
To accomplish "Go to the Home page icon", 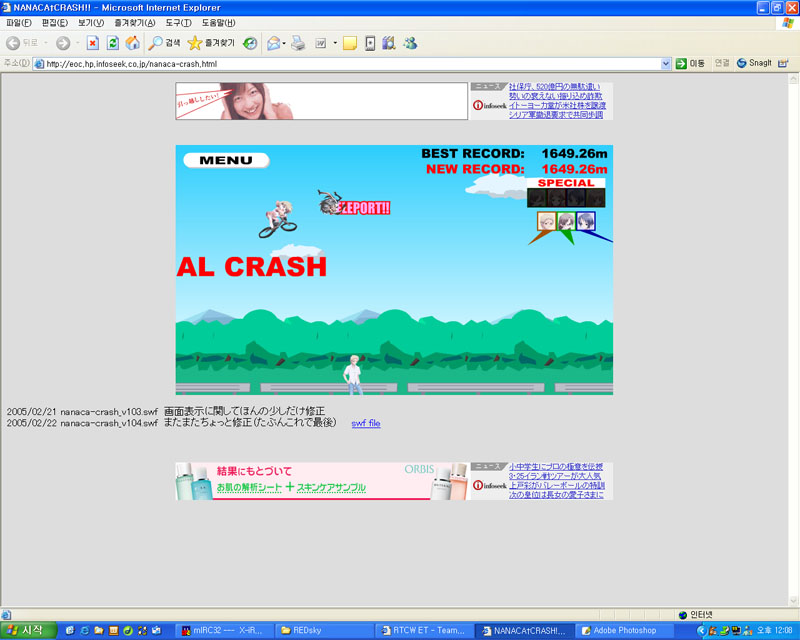I will click(x=131, y=43).
